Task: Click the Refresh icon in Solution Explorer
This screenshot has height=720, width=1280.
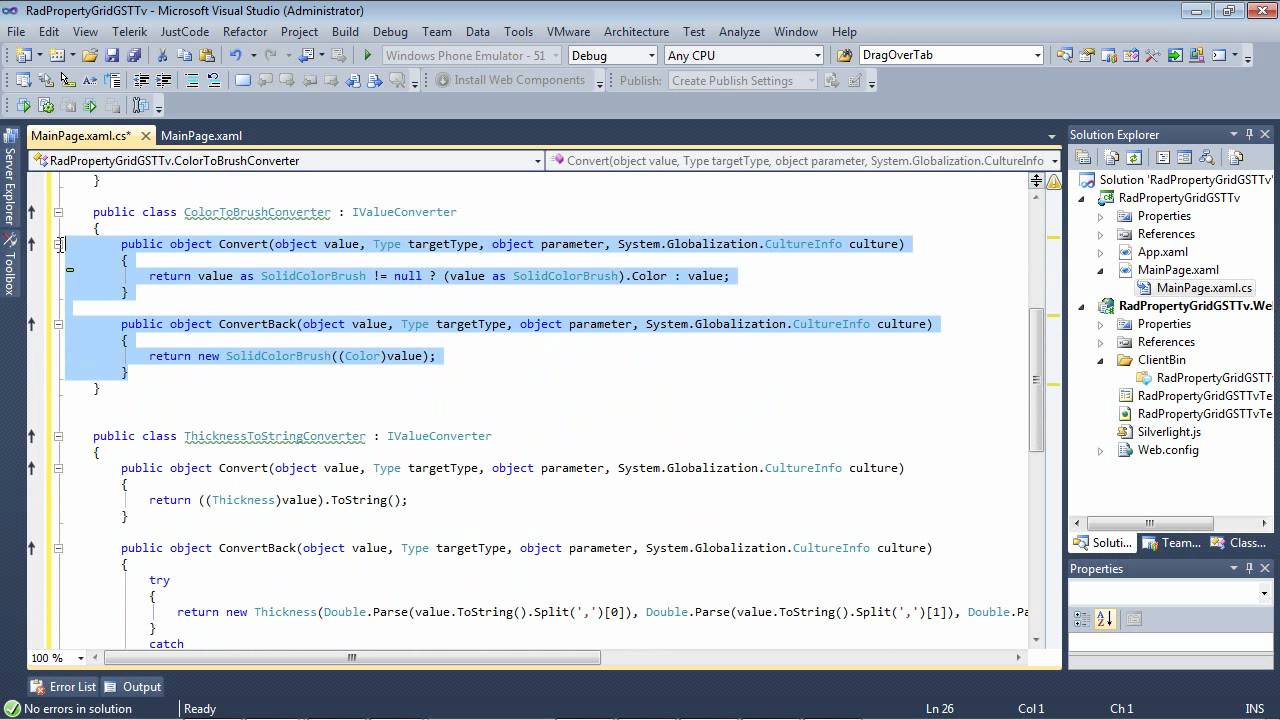Action: click(x=1134, y=157)
